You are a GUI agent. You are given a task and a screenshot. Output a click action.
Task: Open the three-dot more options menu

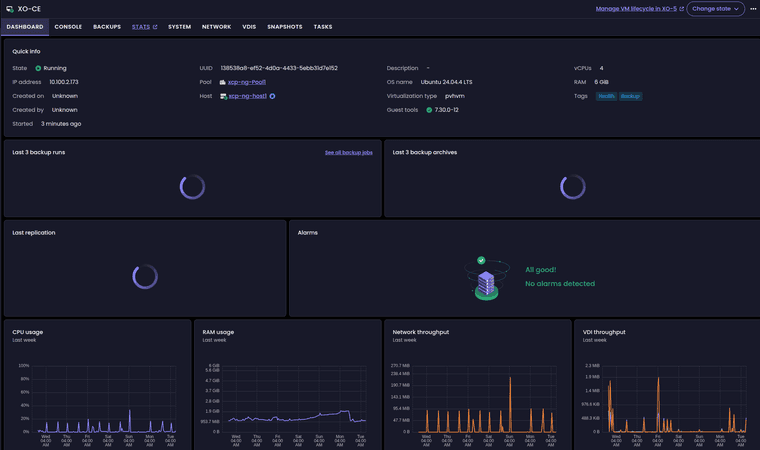click(x=752, y=8)
